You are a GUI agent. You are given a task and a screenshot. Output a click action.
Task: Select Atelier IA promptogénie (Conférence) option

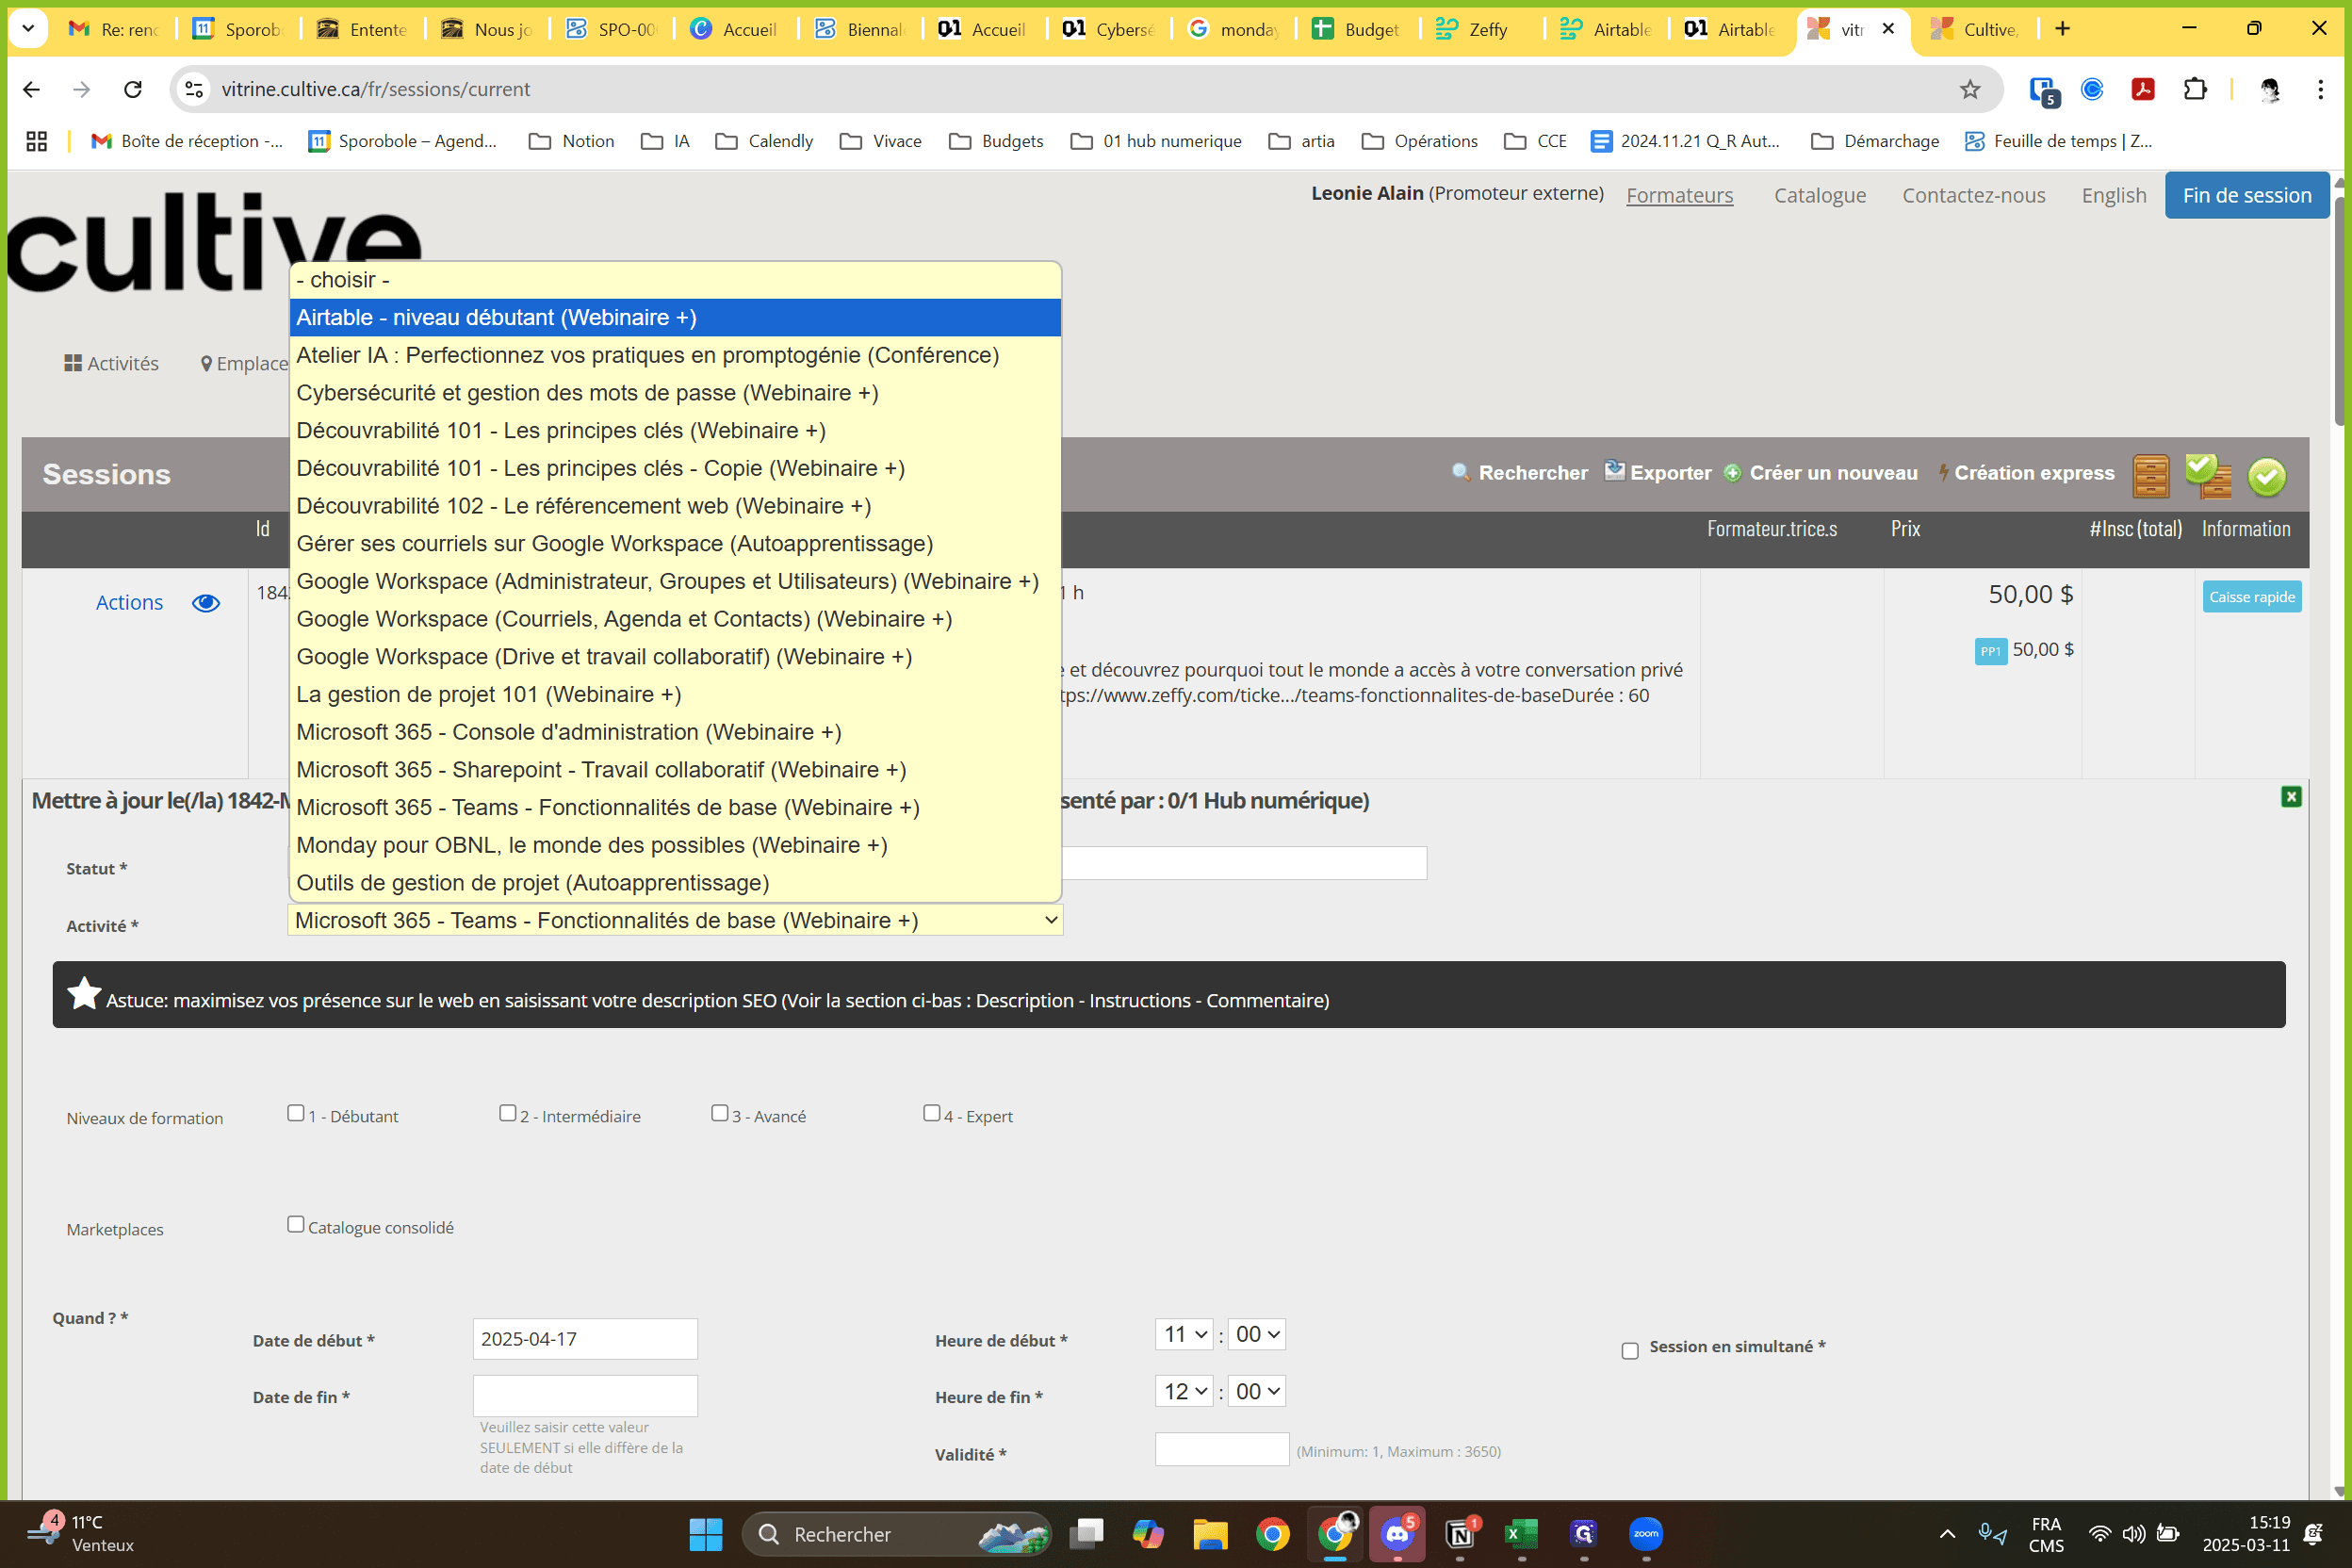pos(675,355)
